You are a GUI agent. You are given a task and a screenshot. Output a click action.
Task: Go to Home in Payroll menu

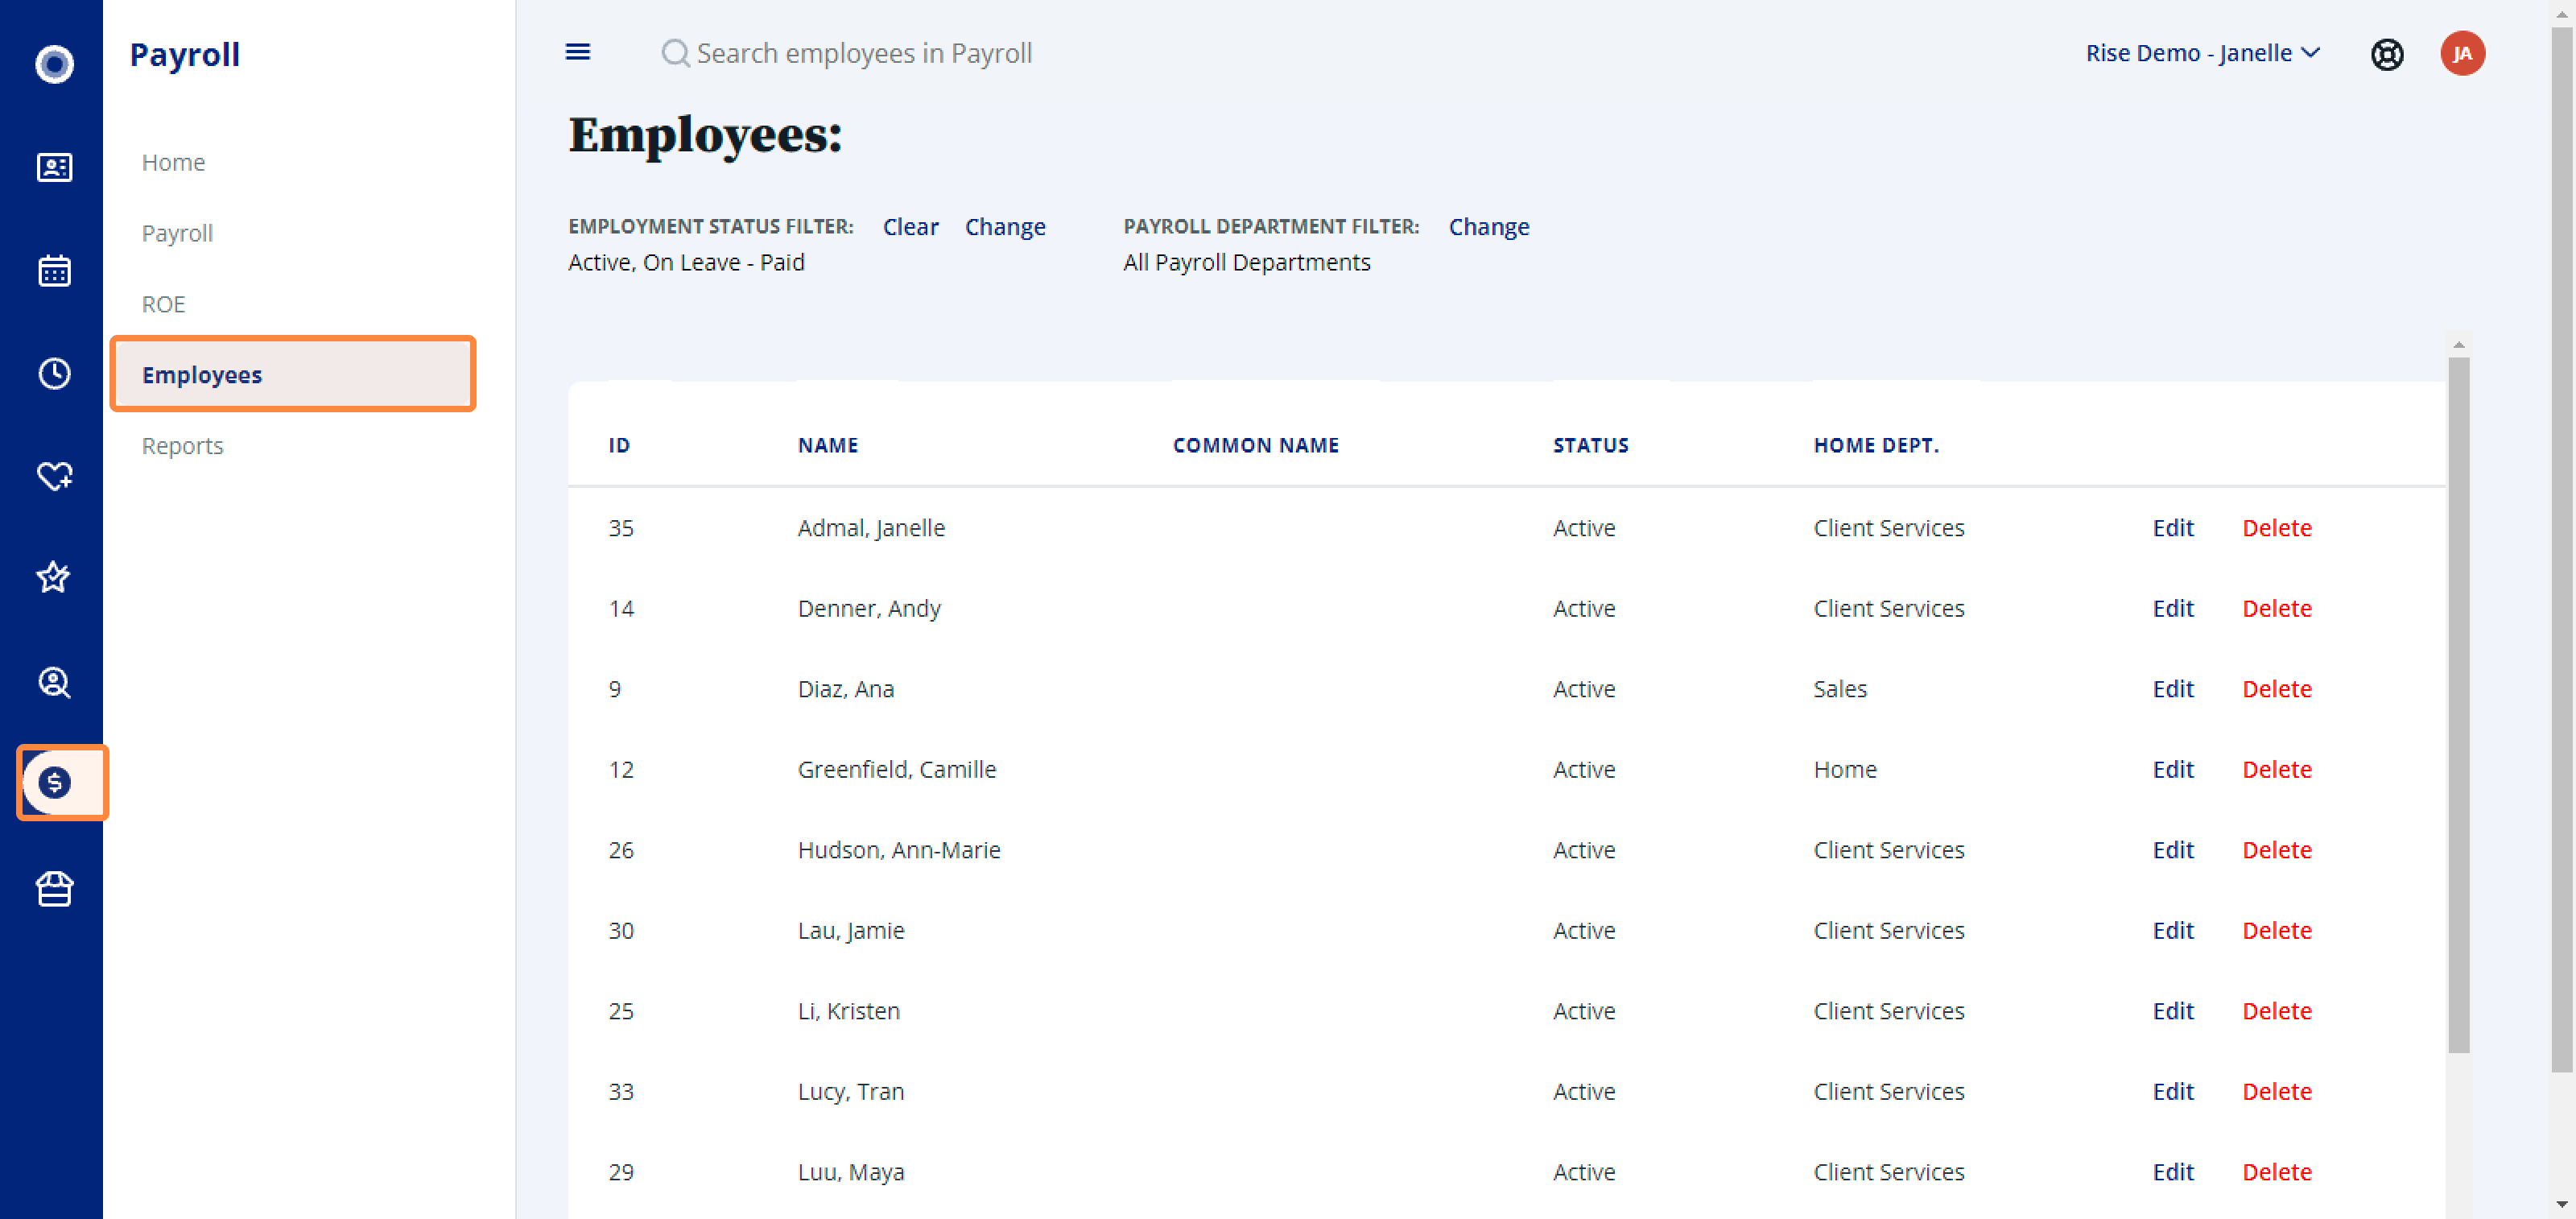coord(173,162)
